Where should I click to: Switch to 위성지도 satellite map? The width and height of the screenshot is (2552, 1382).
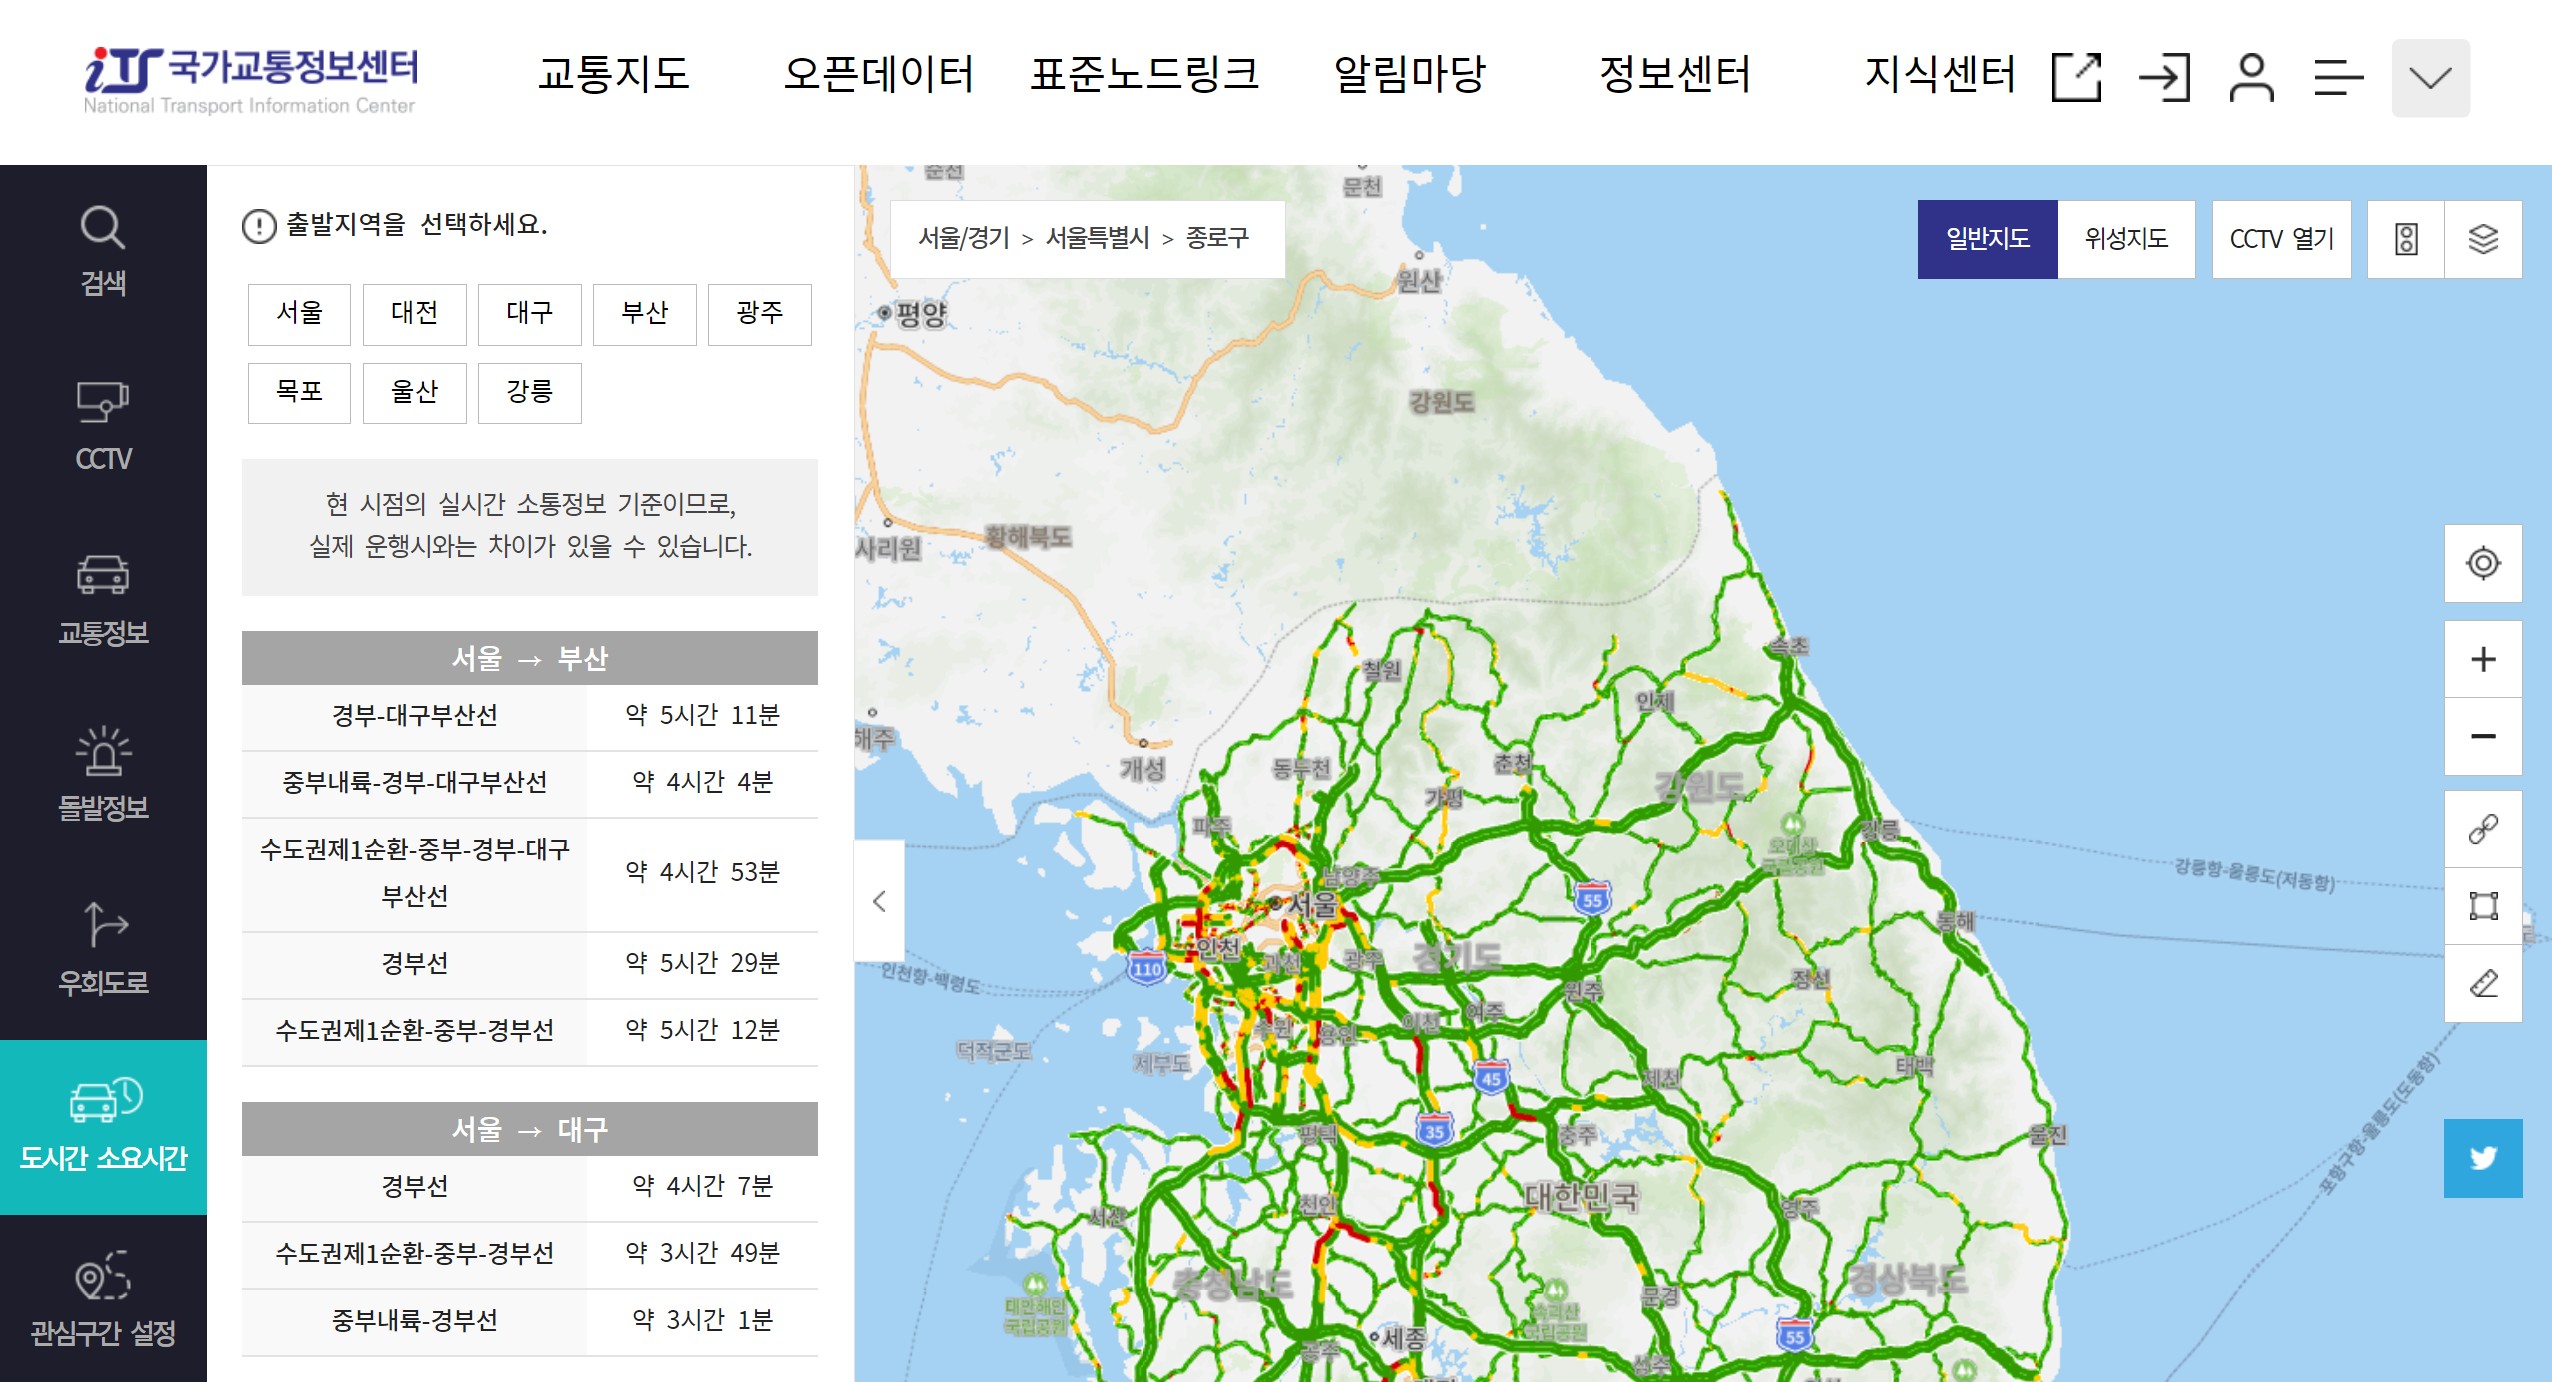click(x=2125, y=239)
